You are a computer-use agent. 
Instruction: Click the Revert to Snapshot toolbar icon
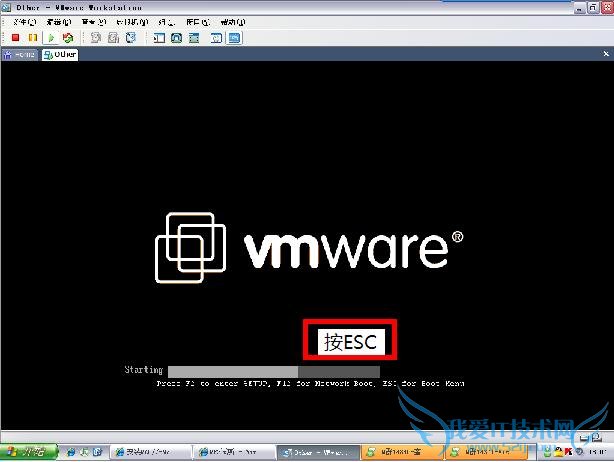[113, 38]
